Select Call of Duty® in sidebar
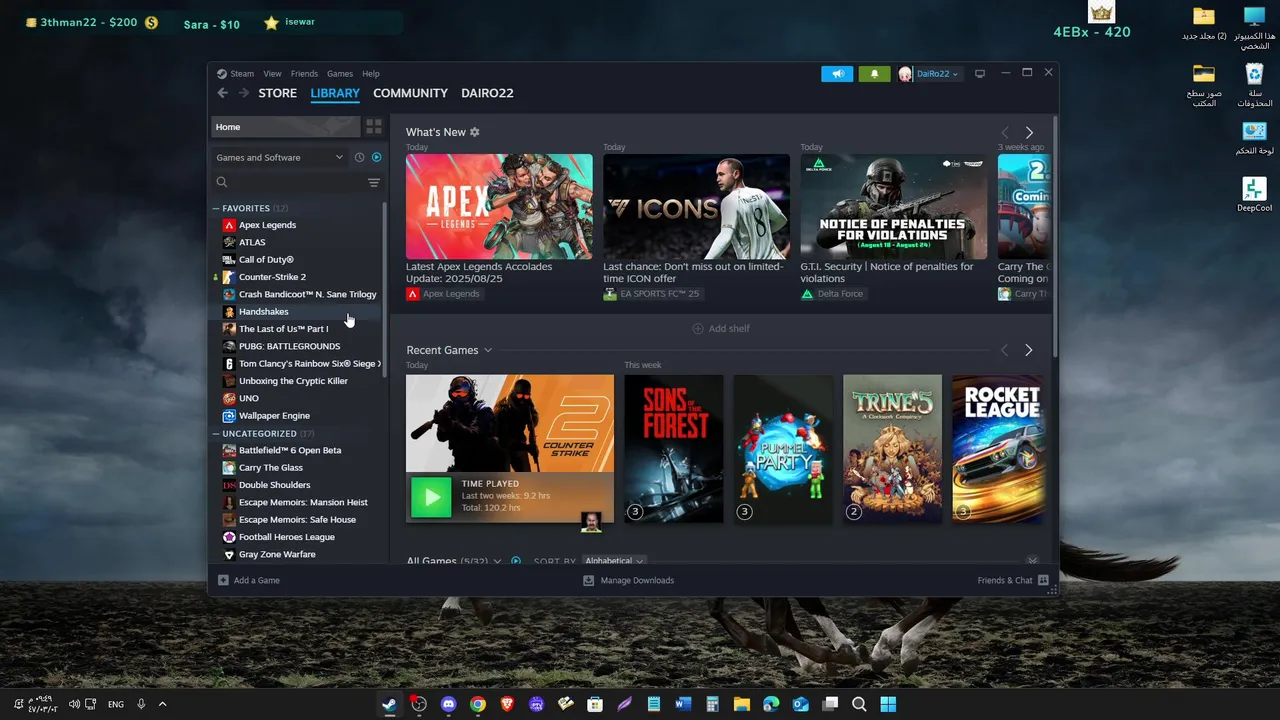 (266, 260)
